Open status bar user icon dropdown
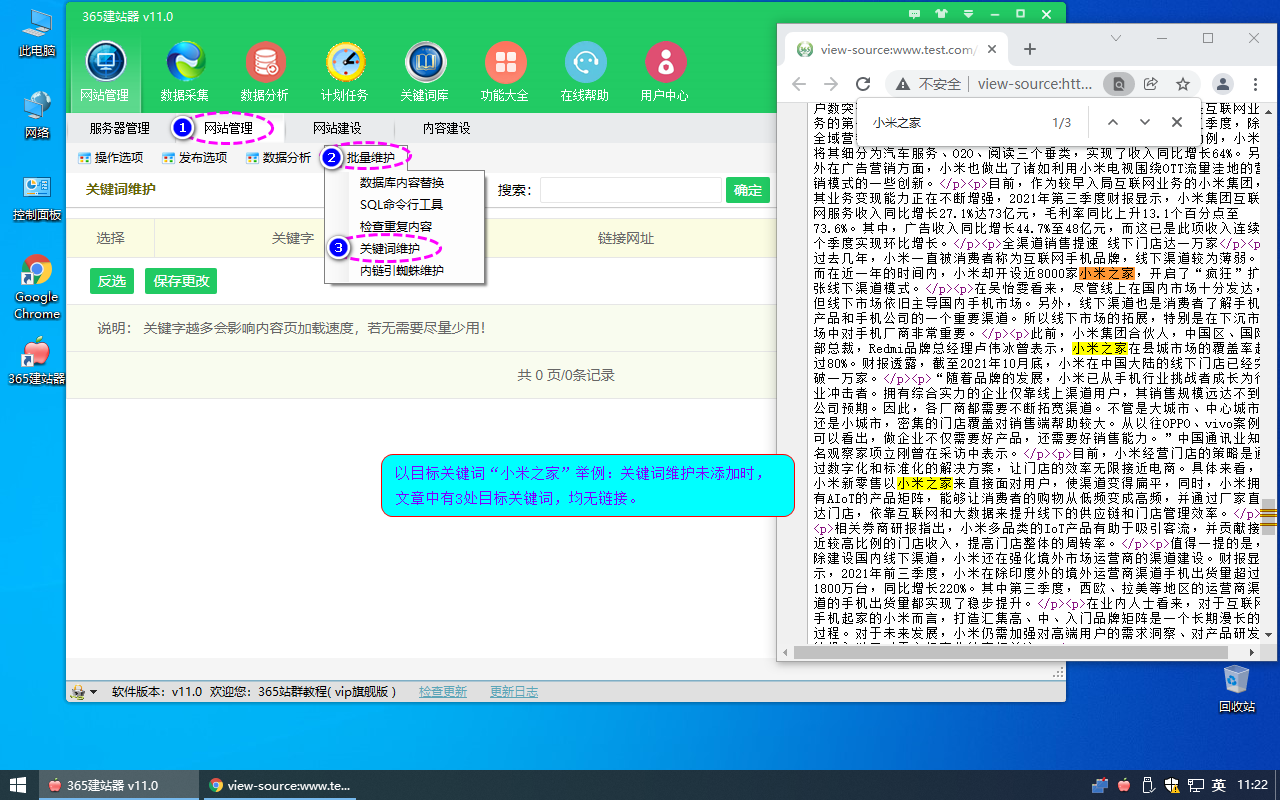Screen dimensions: 1280x800 tap(85, 691)
